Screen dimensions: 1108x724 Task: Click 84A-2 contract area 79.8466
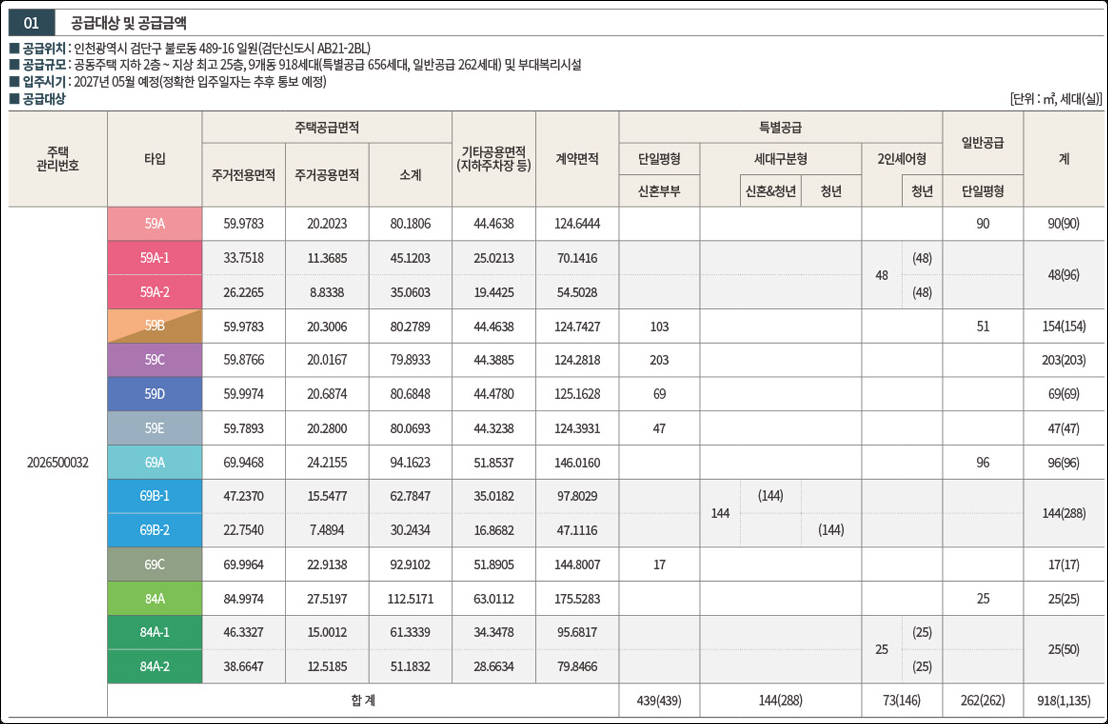577,666
